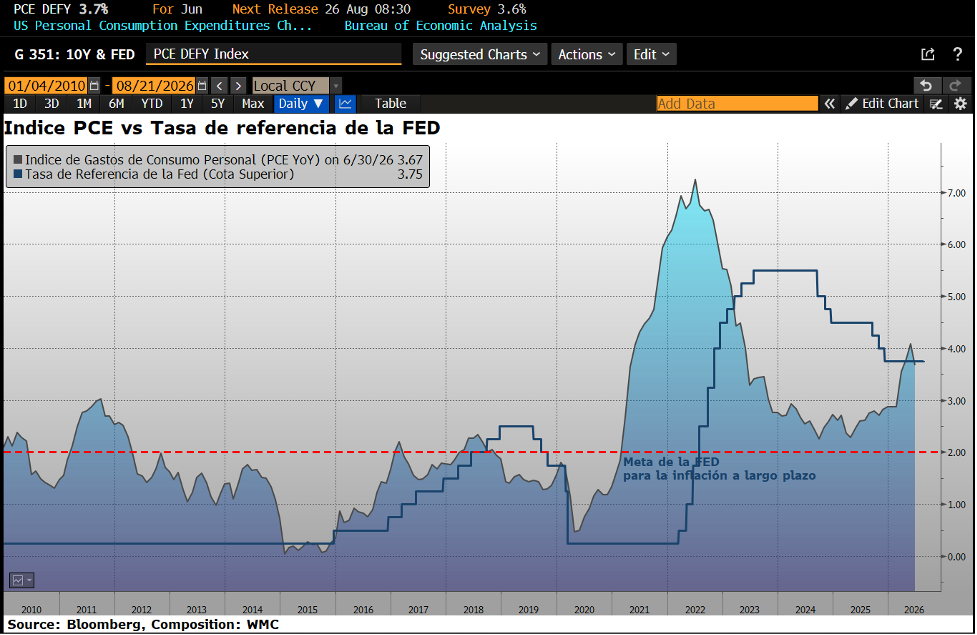Screen dimensions: 977x635
Task: Open chart type mini menu at bottom-left
Action: click(22, 580)
